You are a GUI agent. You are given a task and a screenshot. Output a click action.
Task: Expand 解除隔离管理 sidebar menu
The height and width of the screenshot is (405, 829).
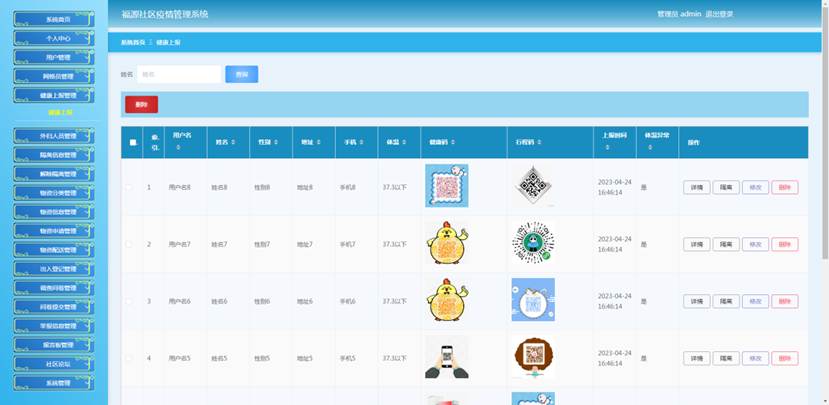coord(54,174)
